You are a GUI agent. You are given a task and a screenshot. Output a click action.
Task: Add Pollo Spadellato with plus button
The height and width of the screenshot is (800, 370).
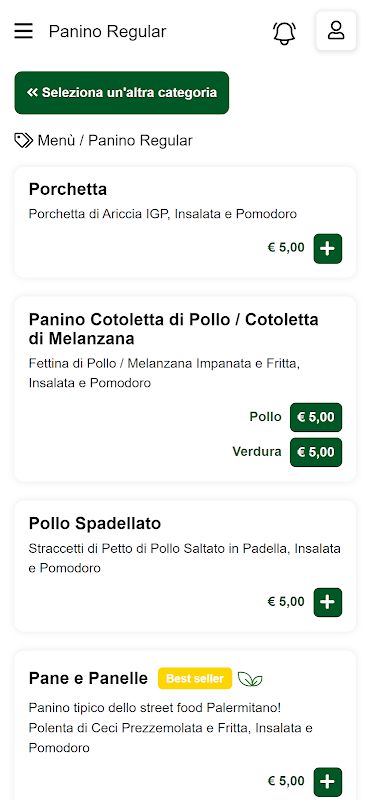click(328, 603)
